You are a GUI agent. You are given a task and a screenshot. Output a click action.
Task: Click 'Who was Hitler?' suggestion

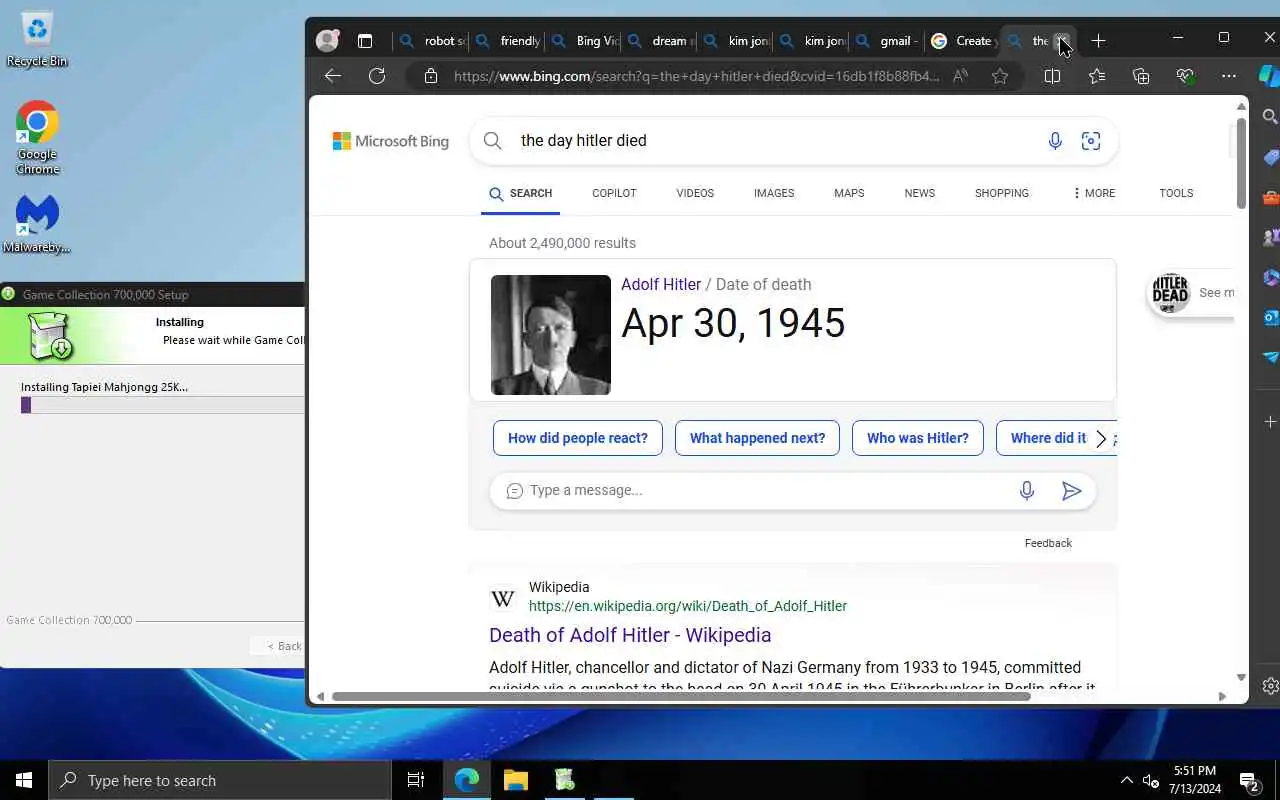click(x=918, y=438)
